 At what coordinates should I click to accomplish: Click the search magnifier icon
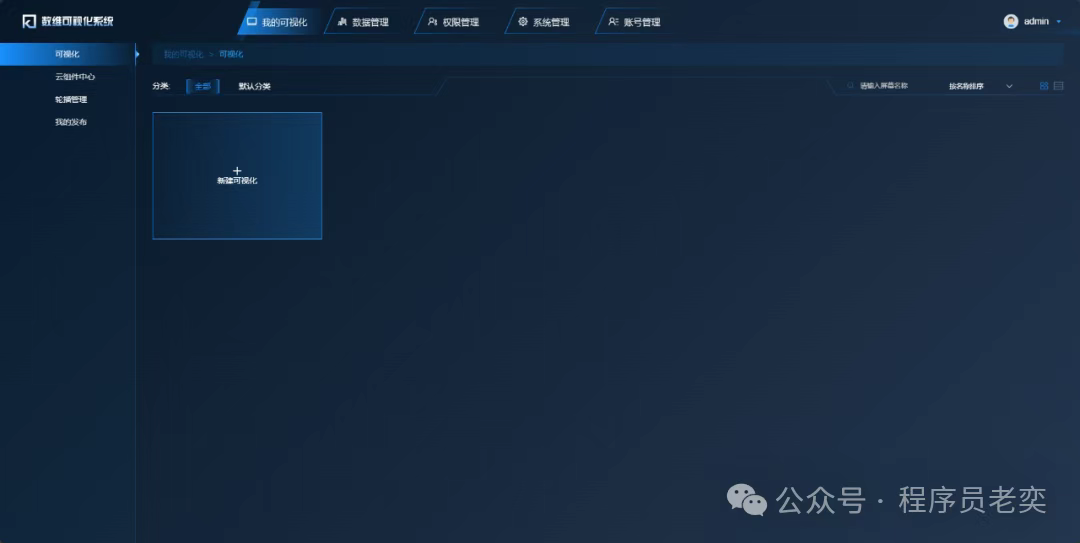[851, 86]
